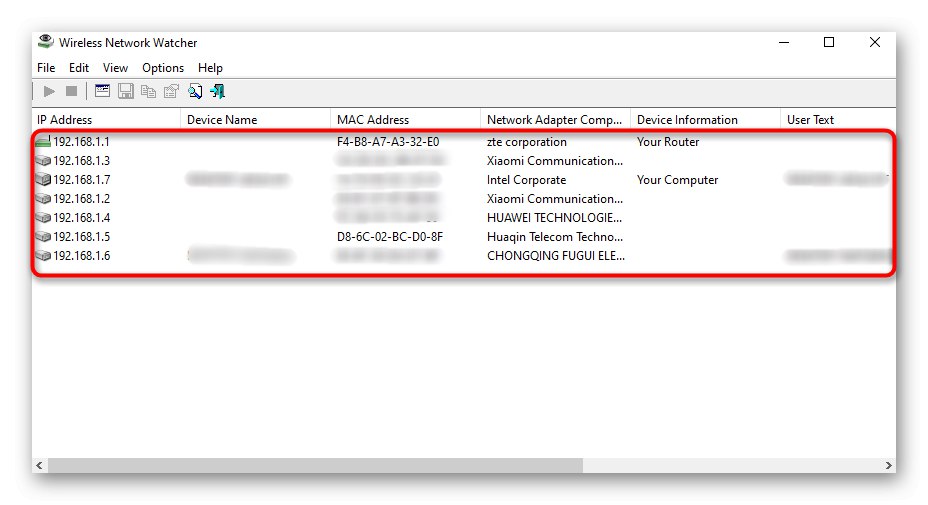Click the HUAWEI TECHNOLOGIE... cell

(x=555, y=217)
